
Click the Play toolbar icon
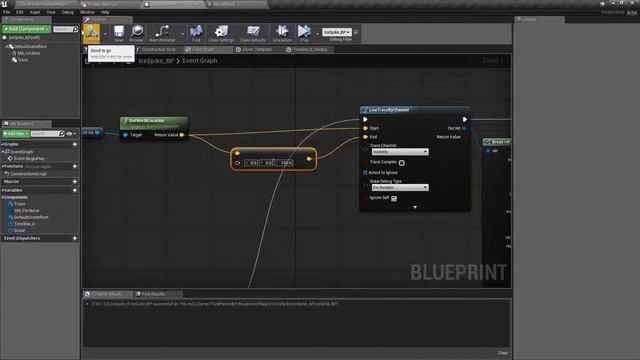coord(304,33)
